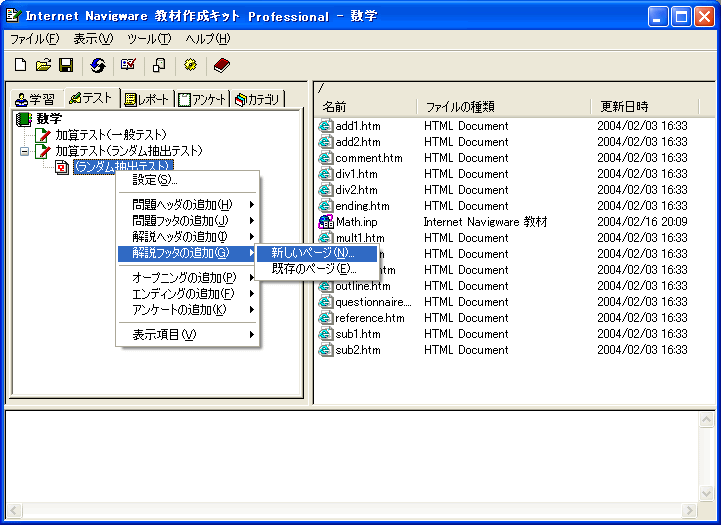
Task: Click the sub1.htm file icon
Action: [x=326, y=334]
